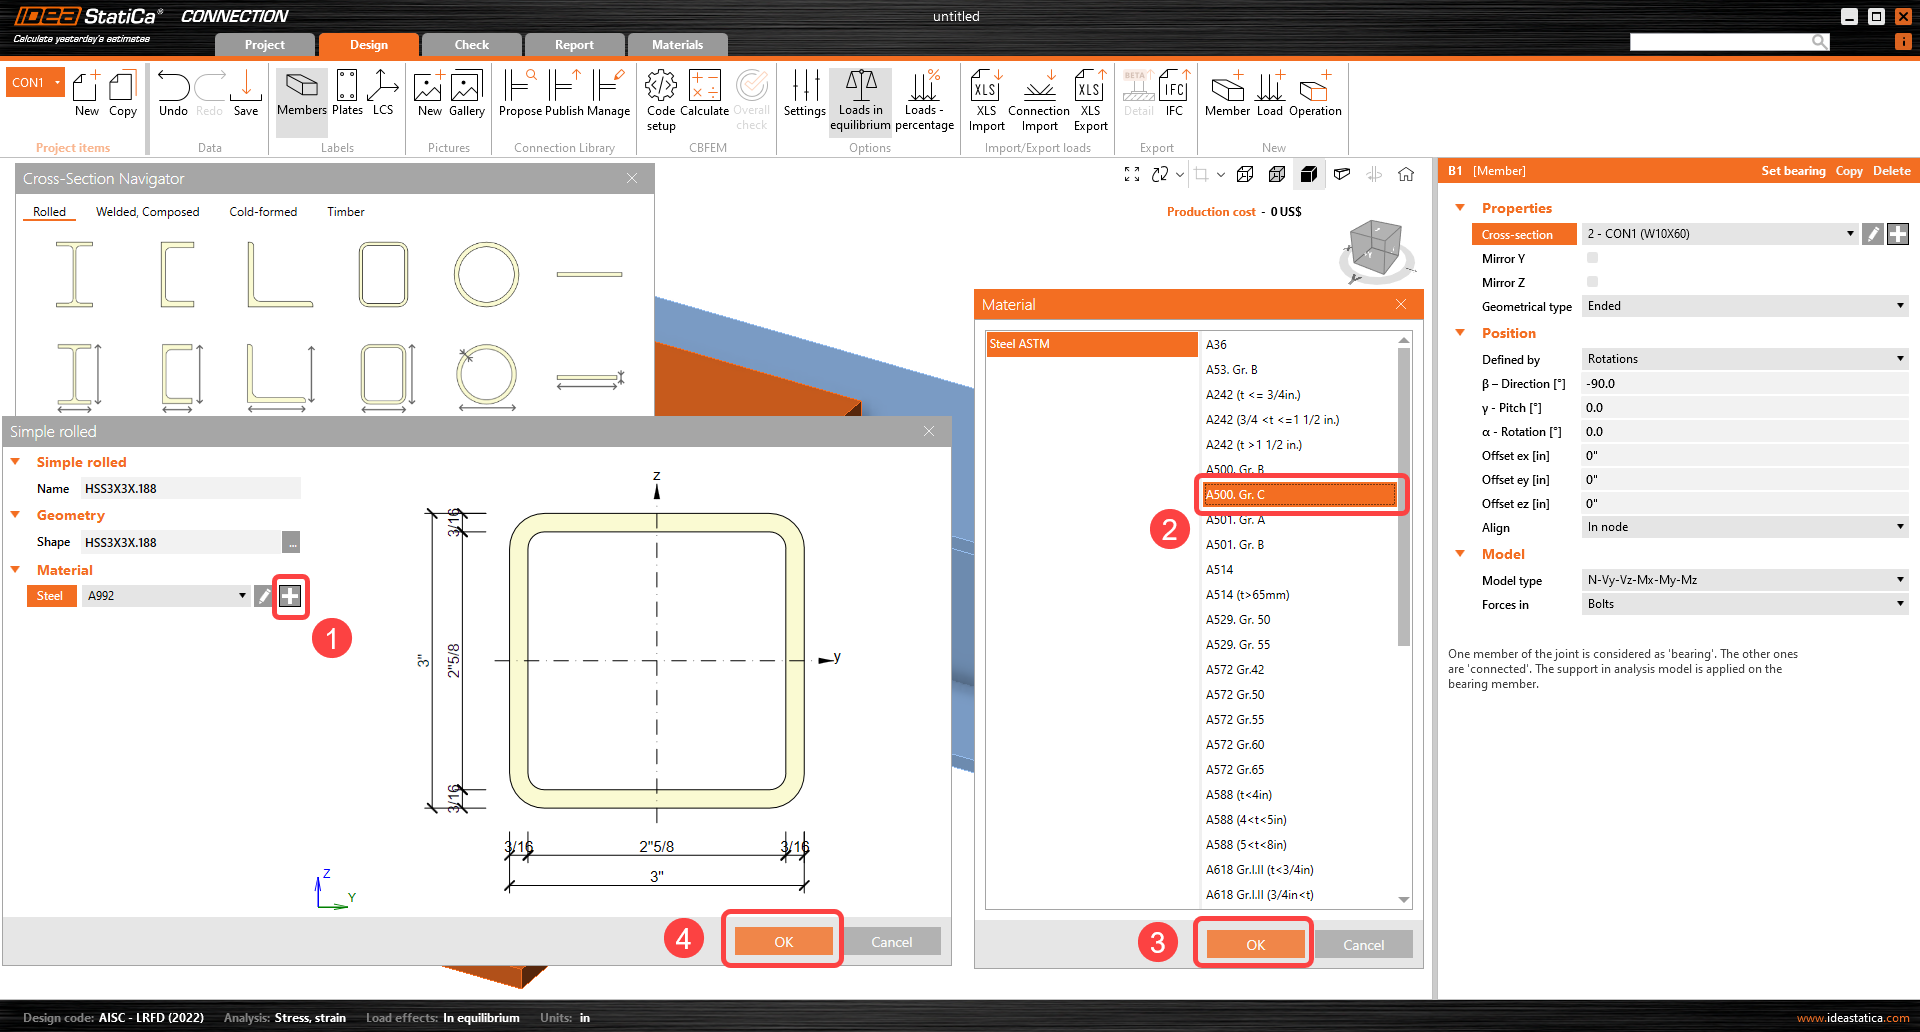Select steel grade A572 Gr.50 from the list
The height and width of the screenshot is (1032, 1920).
[x=1236, y=694]
